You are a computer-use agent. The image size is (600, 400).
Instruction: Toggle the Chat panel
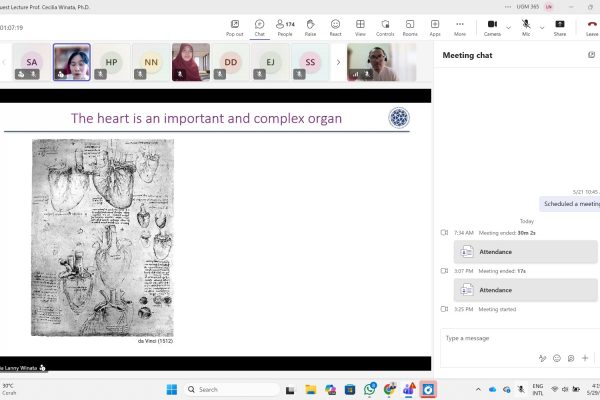click(x=259, y=28)
